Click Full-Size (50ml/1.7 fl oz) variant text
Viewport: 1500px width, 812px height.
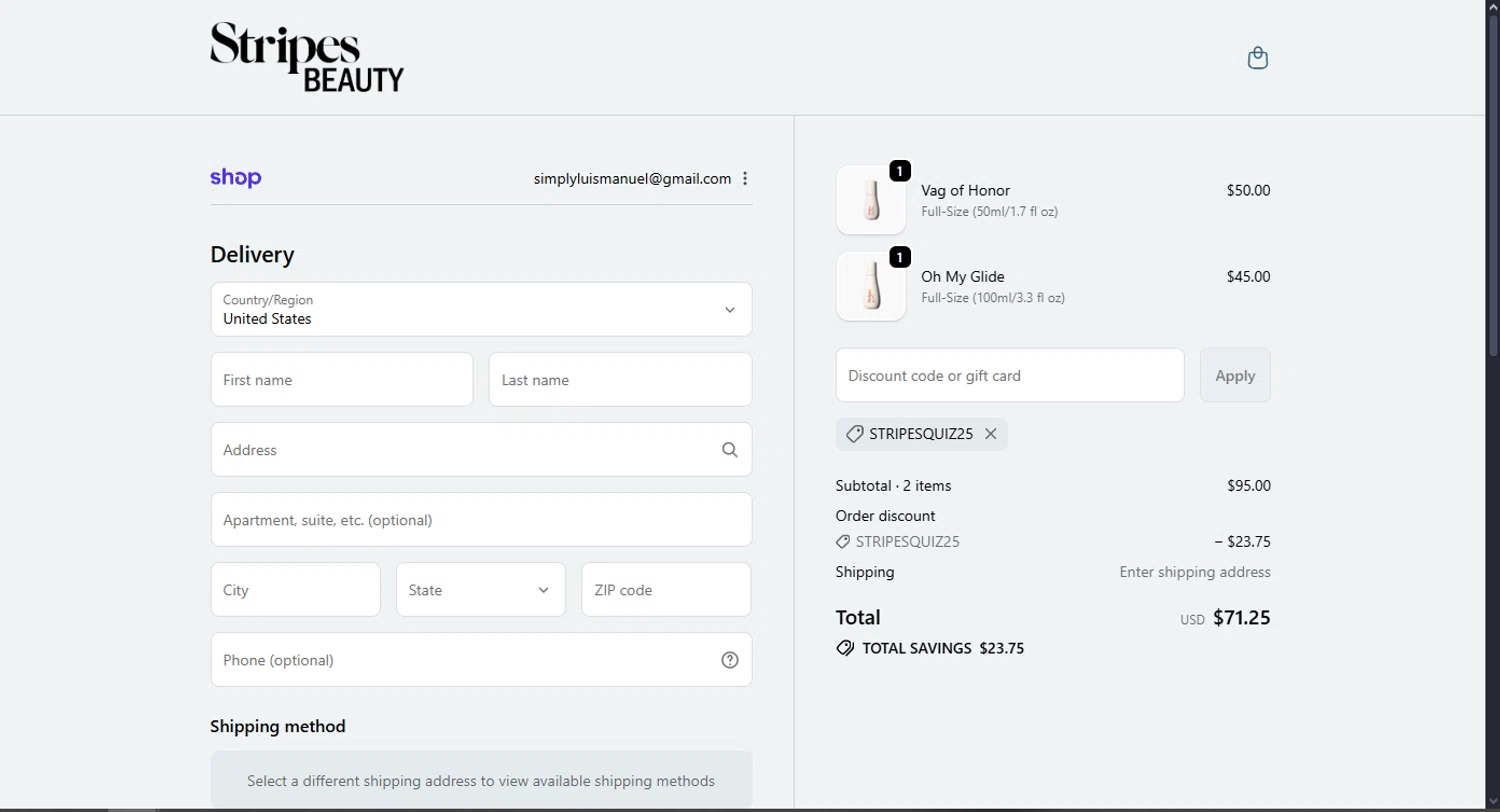tap(989, 212)
